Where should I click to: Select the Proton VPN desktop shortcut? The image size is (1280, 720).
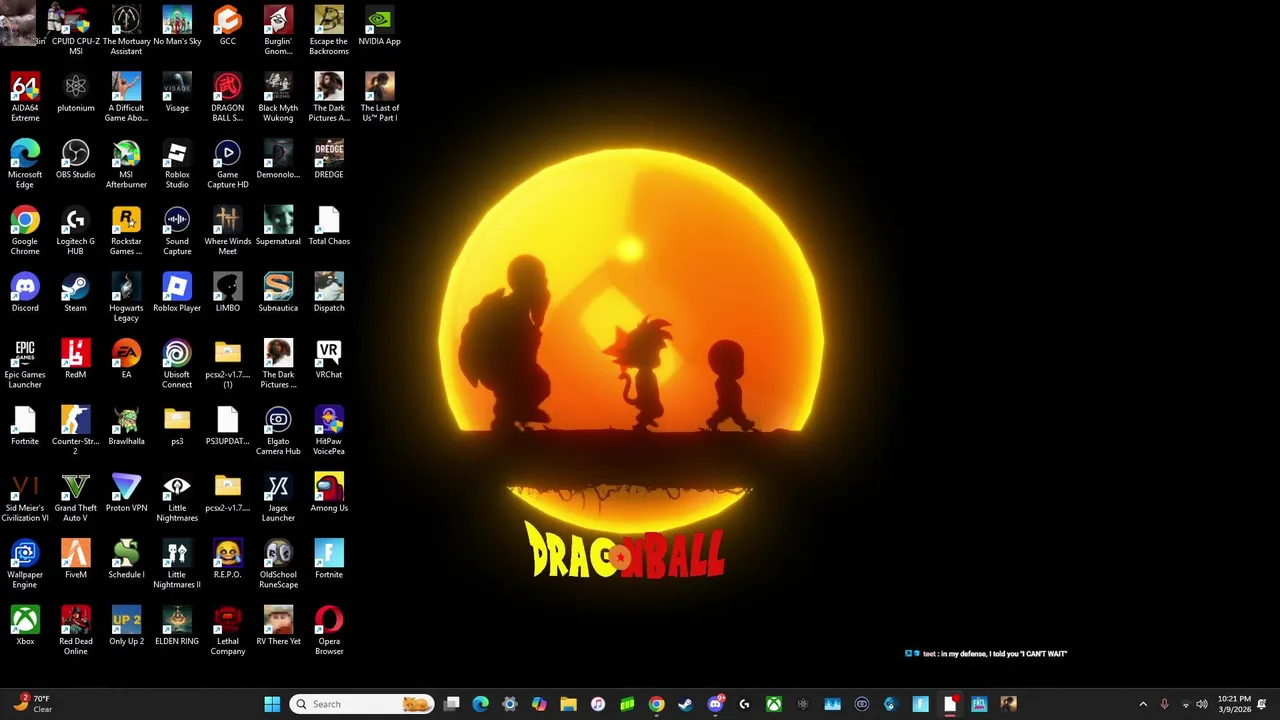click(126, 493)
